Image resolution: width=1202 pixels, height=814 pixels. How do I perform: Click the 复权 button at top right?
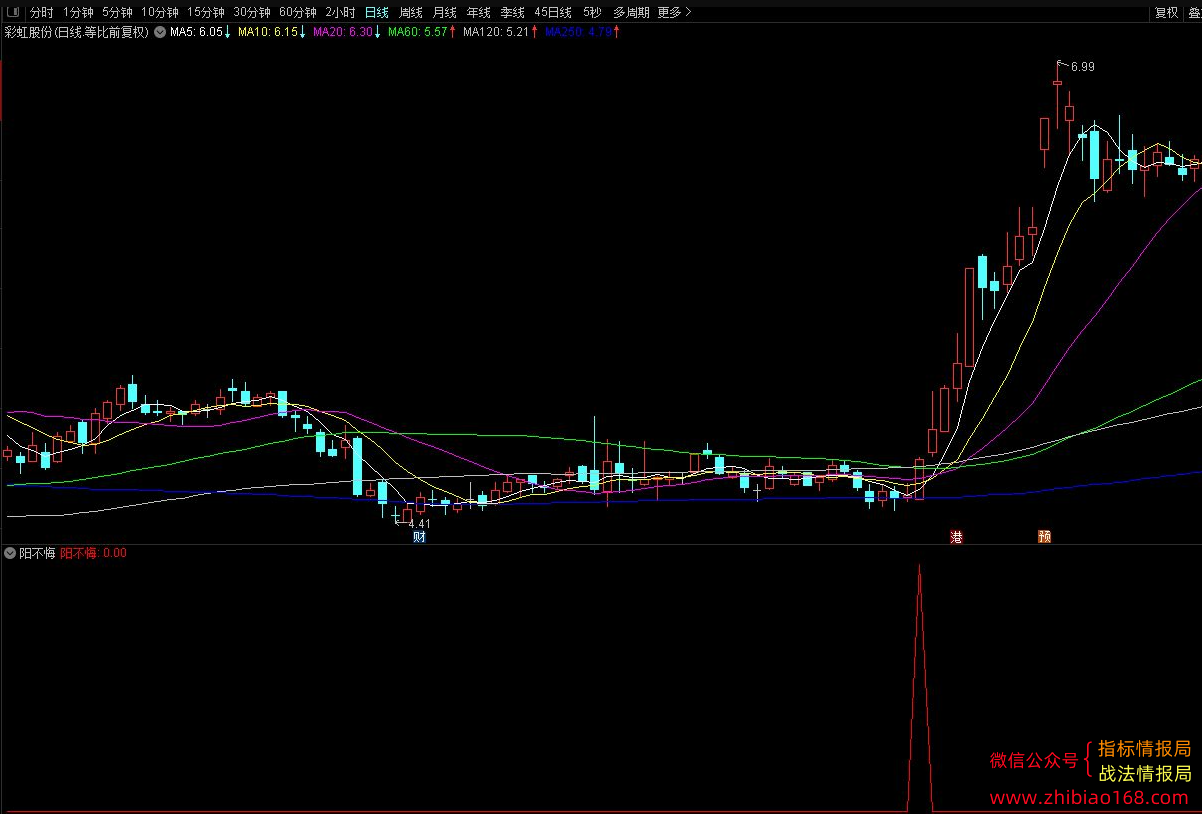coord(1166,12)
